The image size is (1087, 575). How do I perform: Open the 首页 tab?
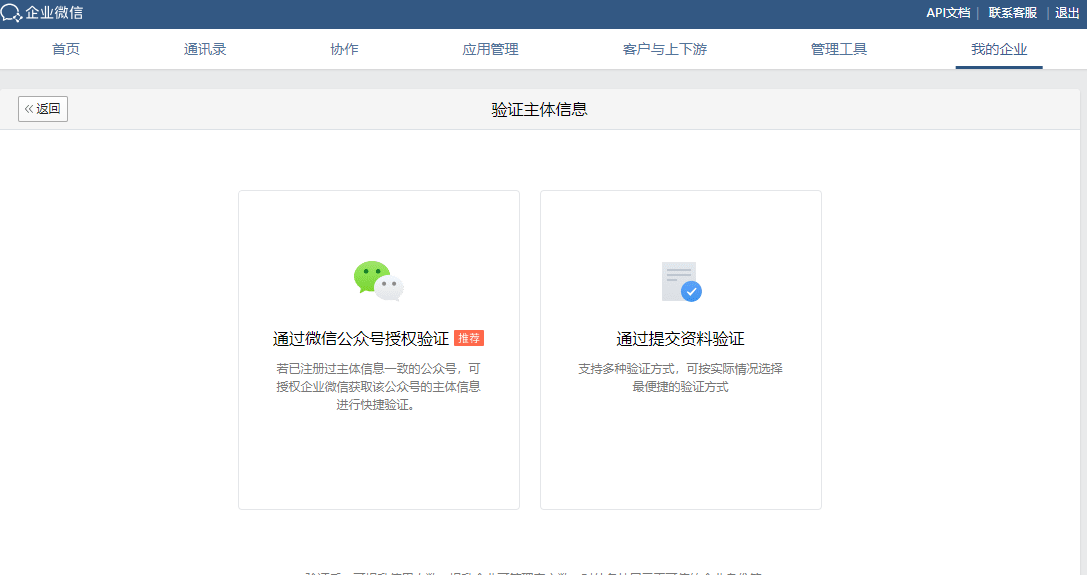point(66,49)
